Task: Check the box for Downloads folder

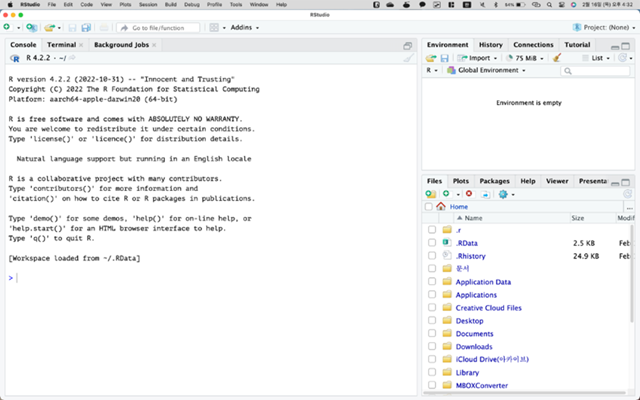Action: coord(432,346)
